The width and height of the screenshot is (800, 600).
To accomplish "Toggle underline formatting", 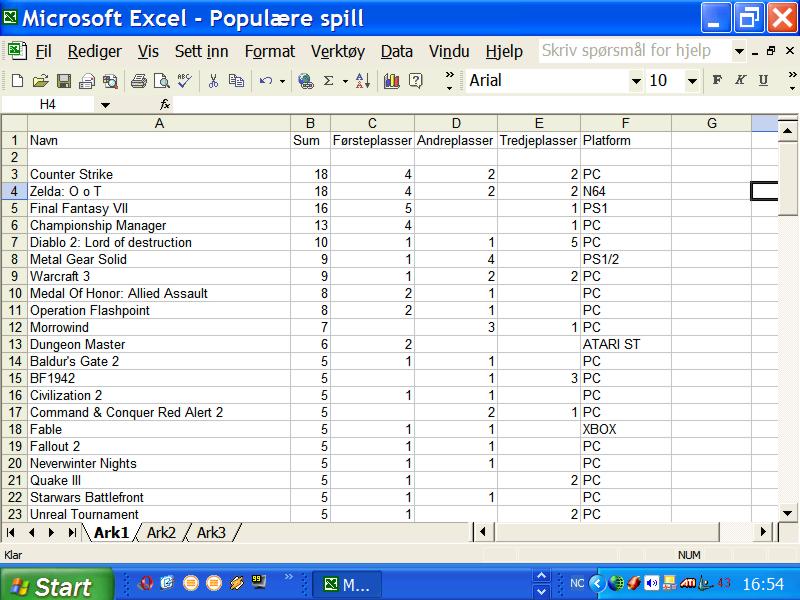I will pyautogui.click(x=763, y=80).
